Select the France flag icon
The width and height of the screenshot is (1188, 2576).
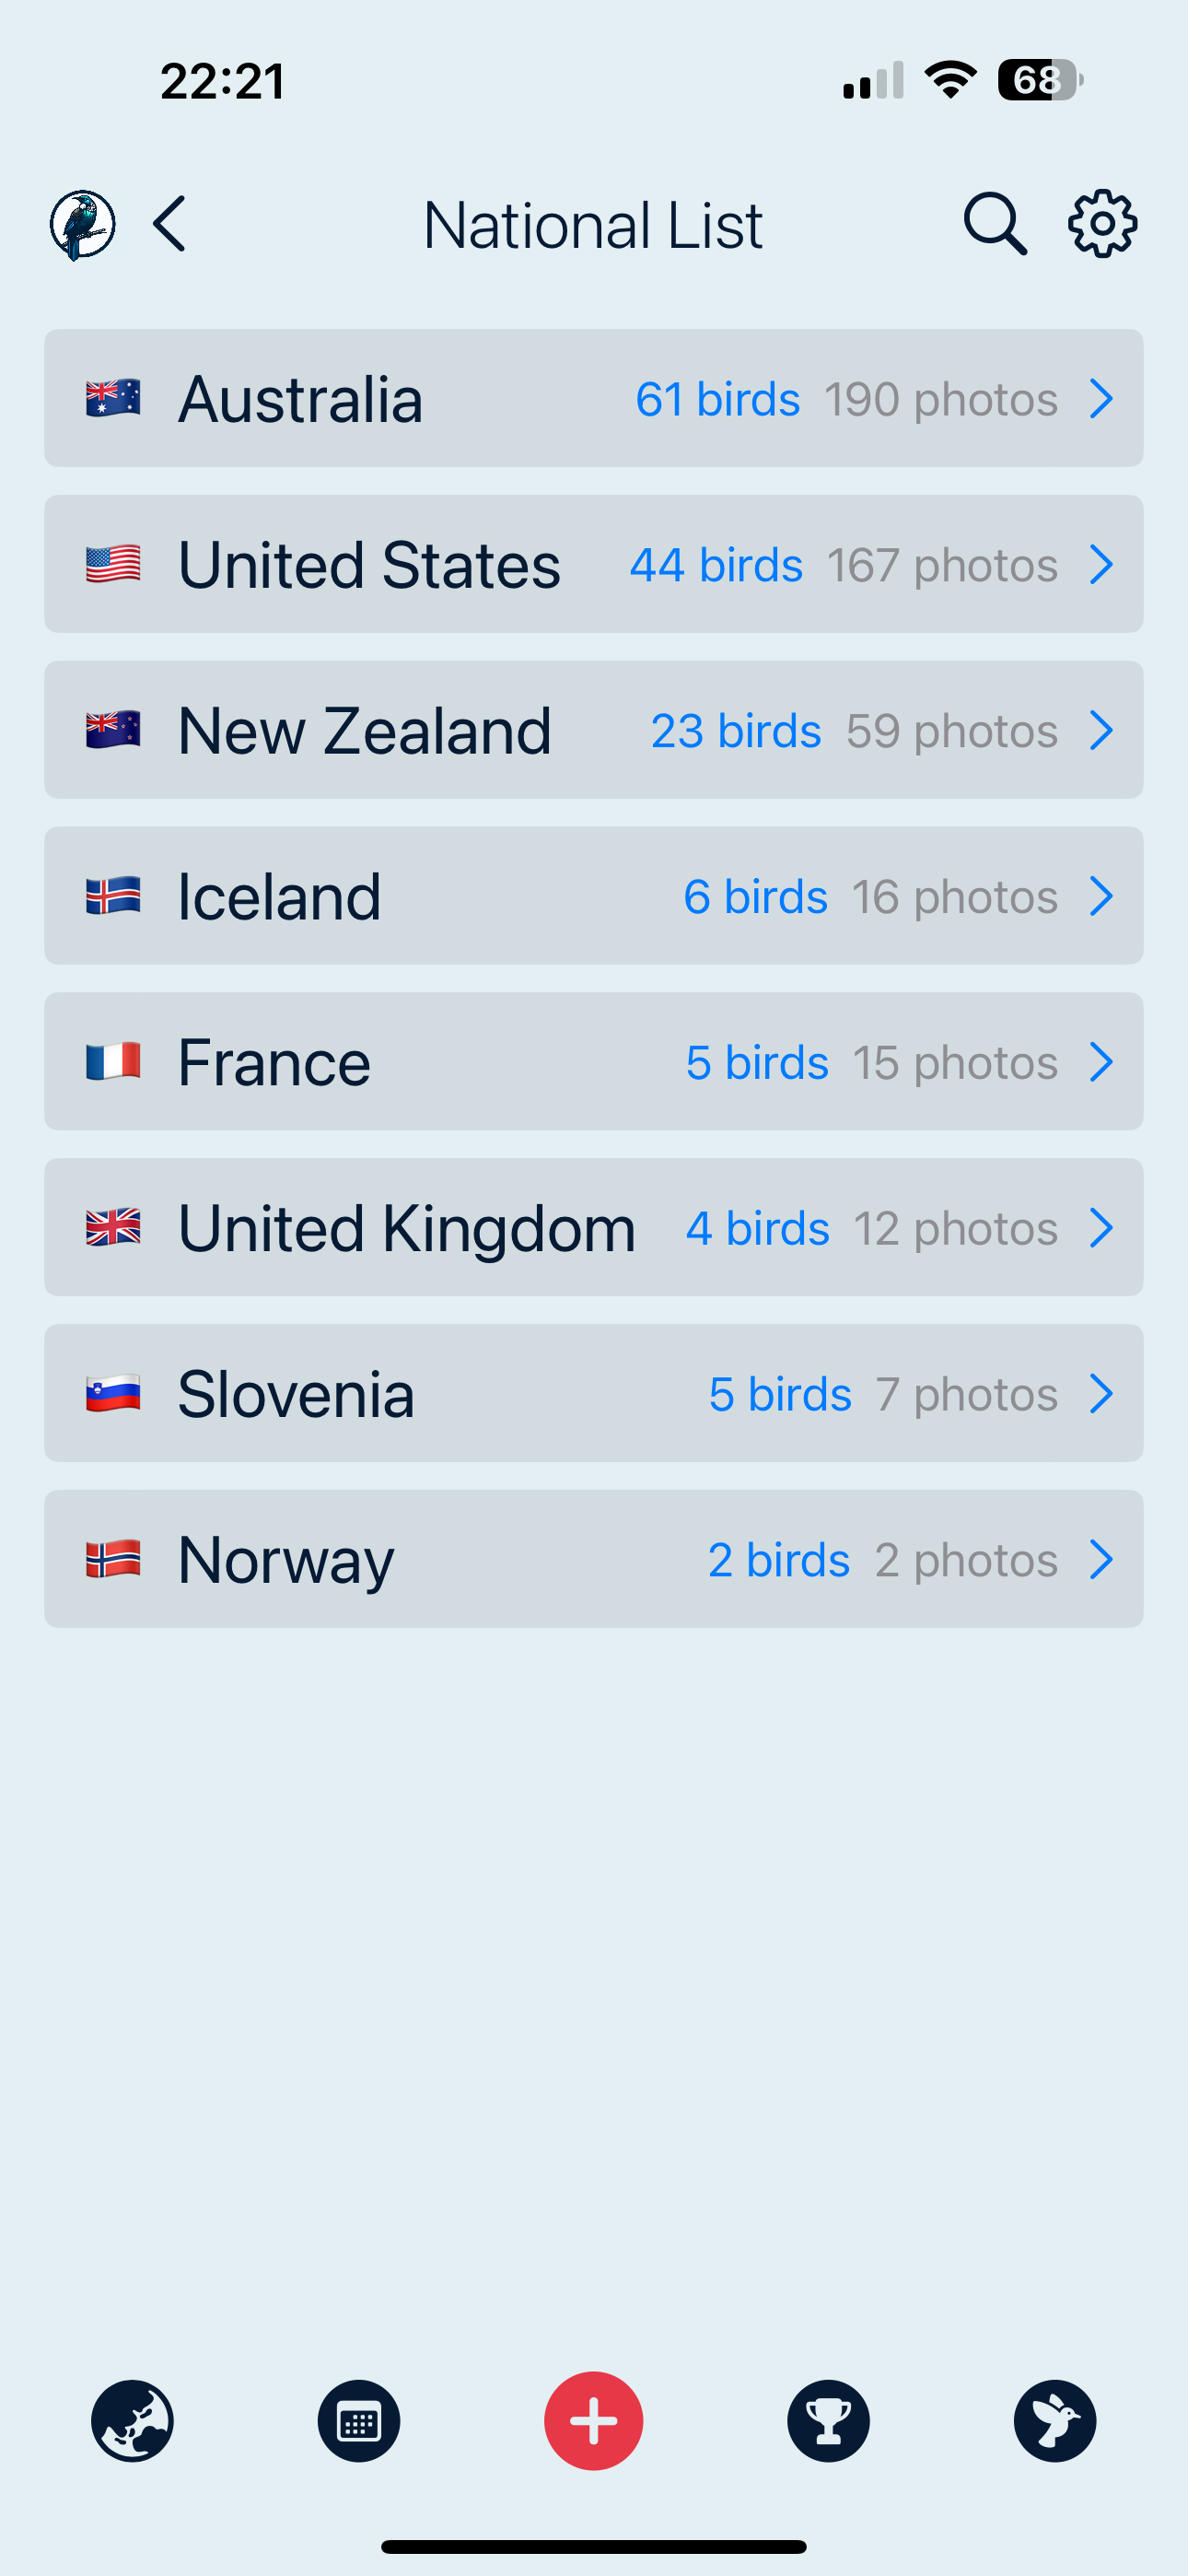click(x=113, y=1062)
